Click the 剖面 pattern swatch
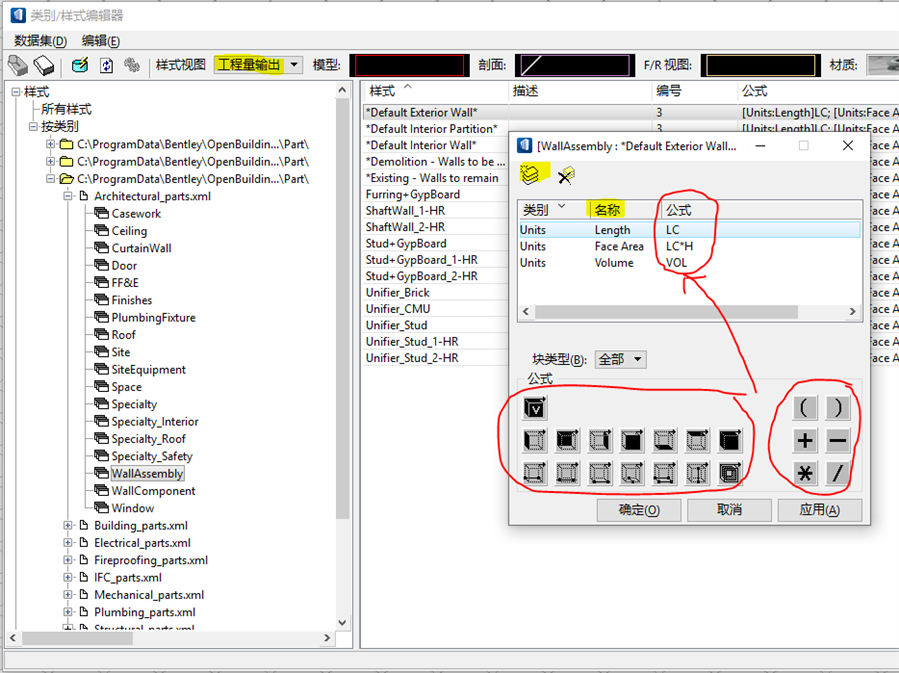899x673 pixels. click(x=574, y=65)
